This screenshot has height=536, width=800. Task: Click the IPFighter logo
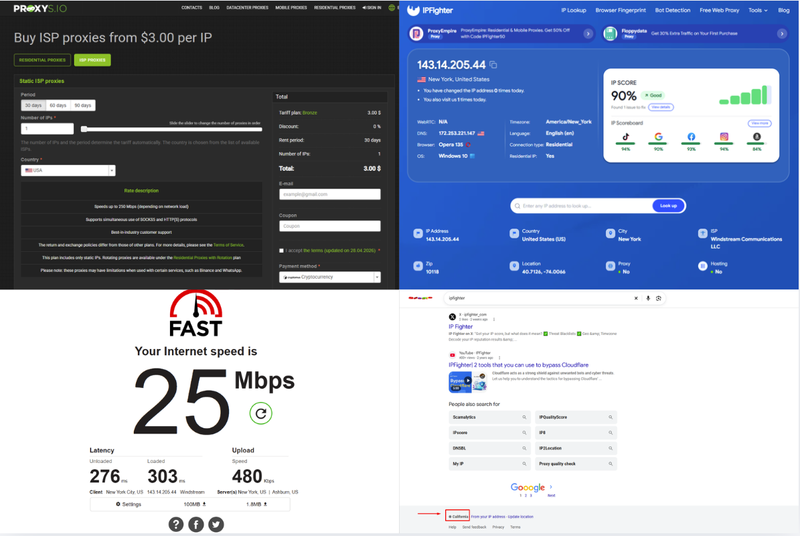pyautogui.click(x=430, y=10)
